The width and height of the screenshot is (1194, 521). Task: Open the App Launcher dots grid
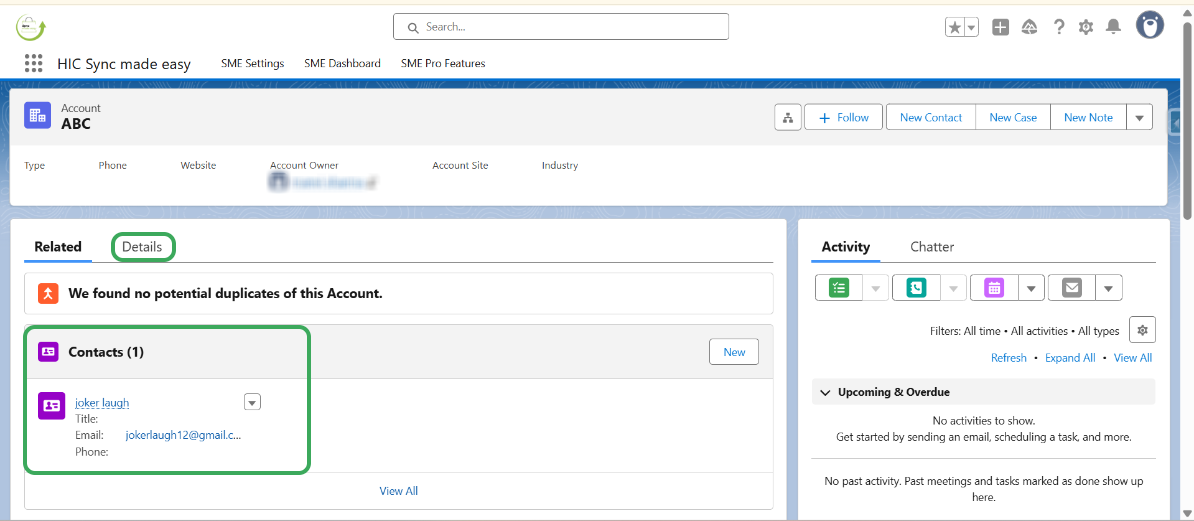(33, 63)
